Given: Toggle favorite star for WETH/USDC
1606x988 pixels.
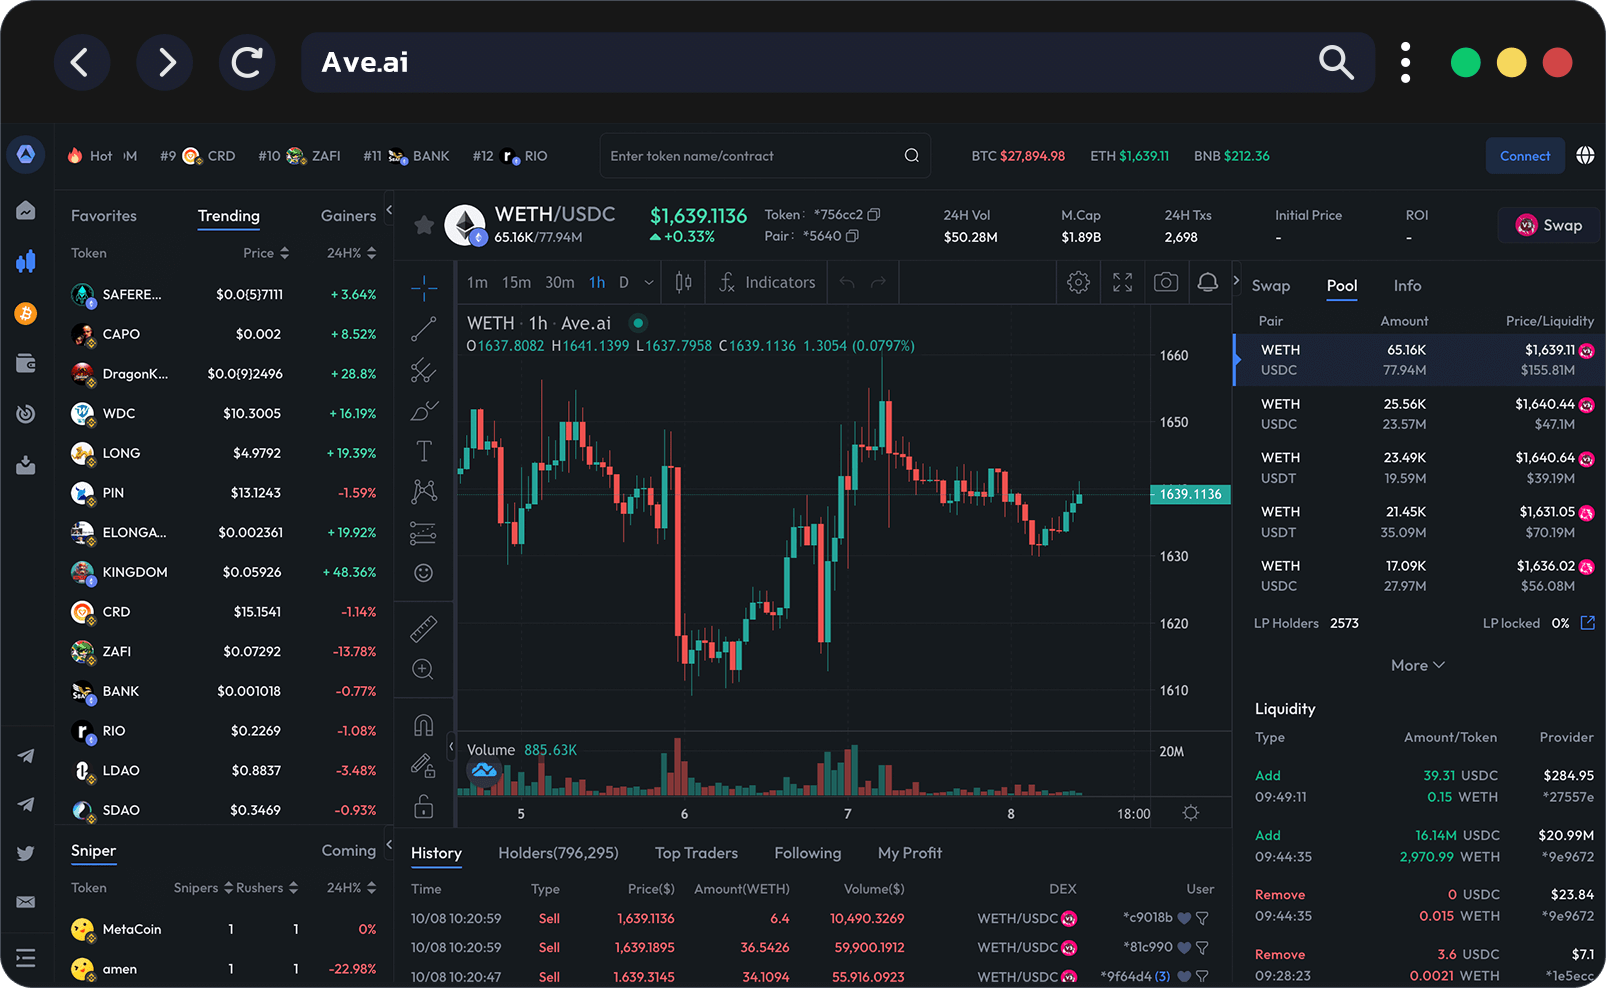Looking at the screenshot, I should coord(424,226).
